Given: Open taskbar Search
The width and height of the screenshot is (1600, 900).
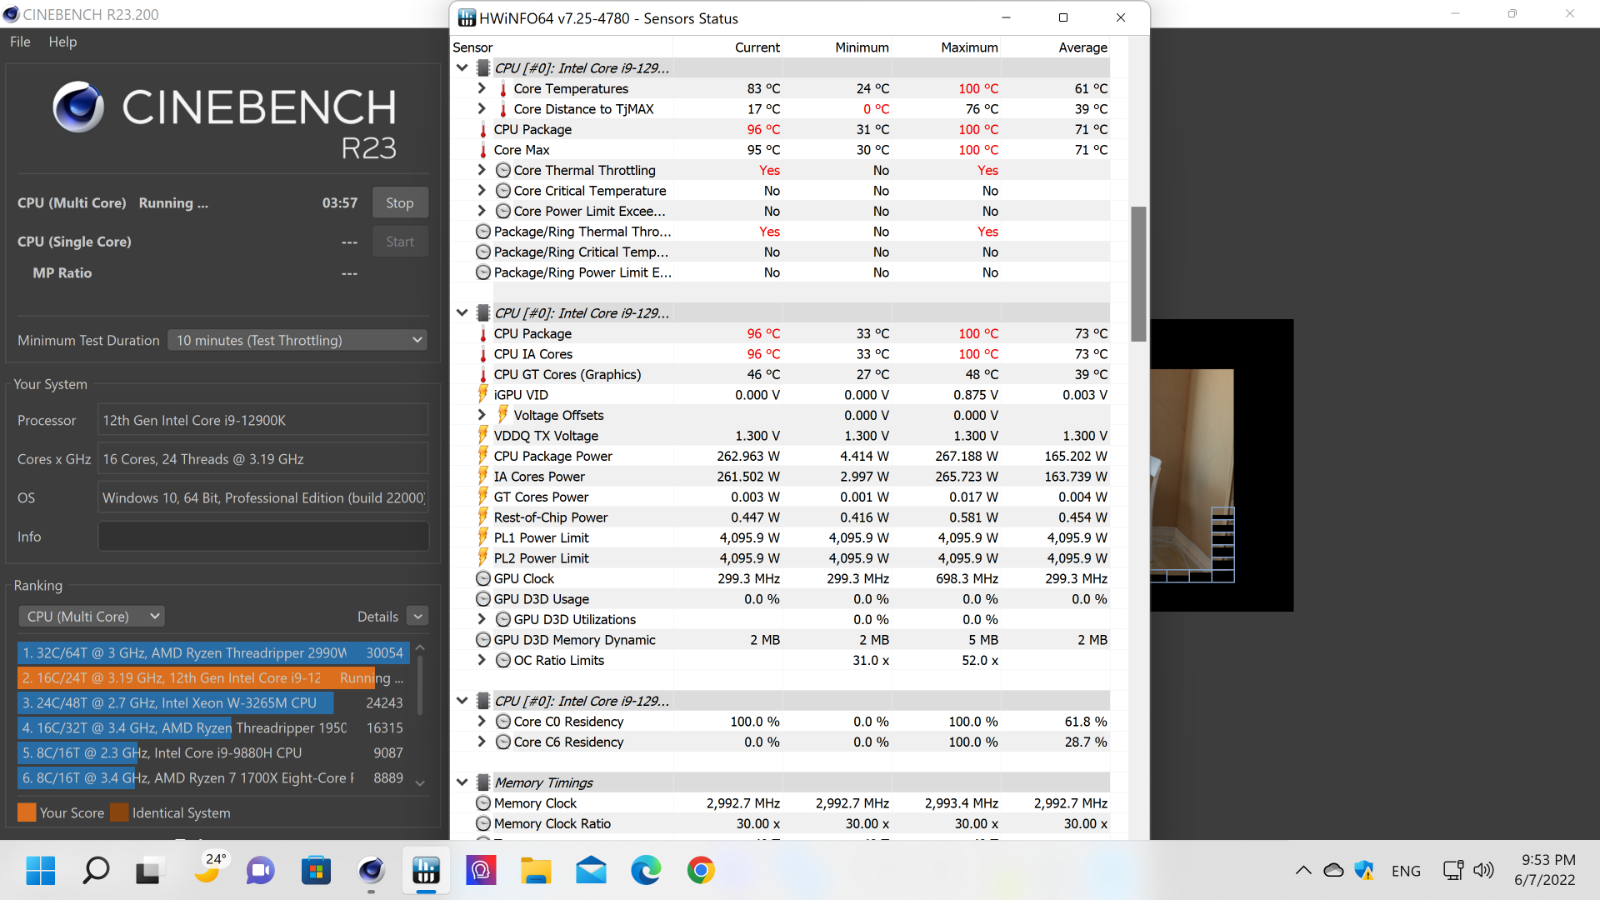Looking at the screenshot, I should 95,871.
